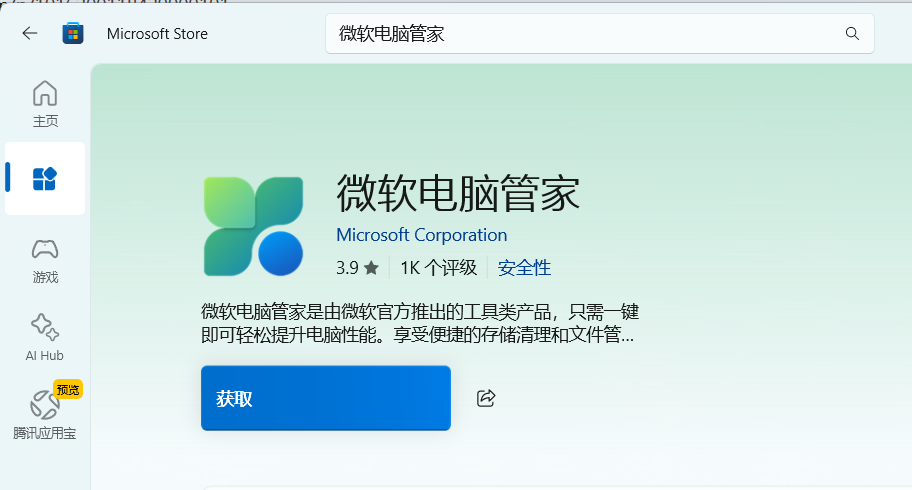Open the Microsoft Corporation publisher link

coord(422,235)
